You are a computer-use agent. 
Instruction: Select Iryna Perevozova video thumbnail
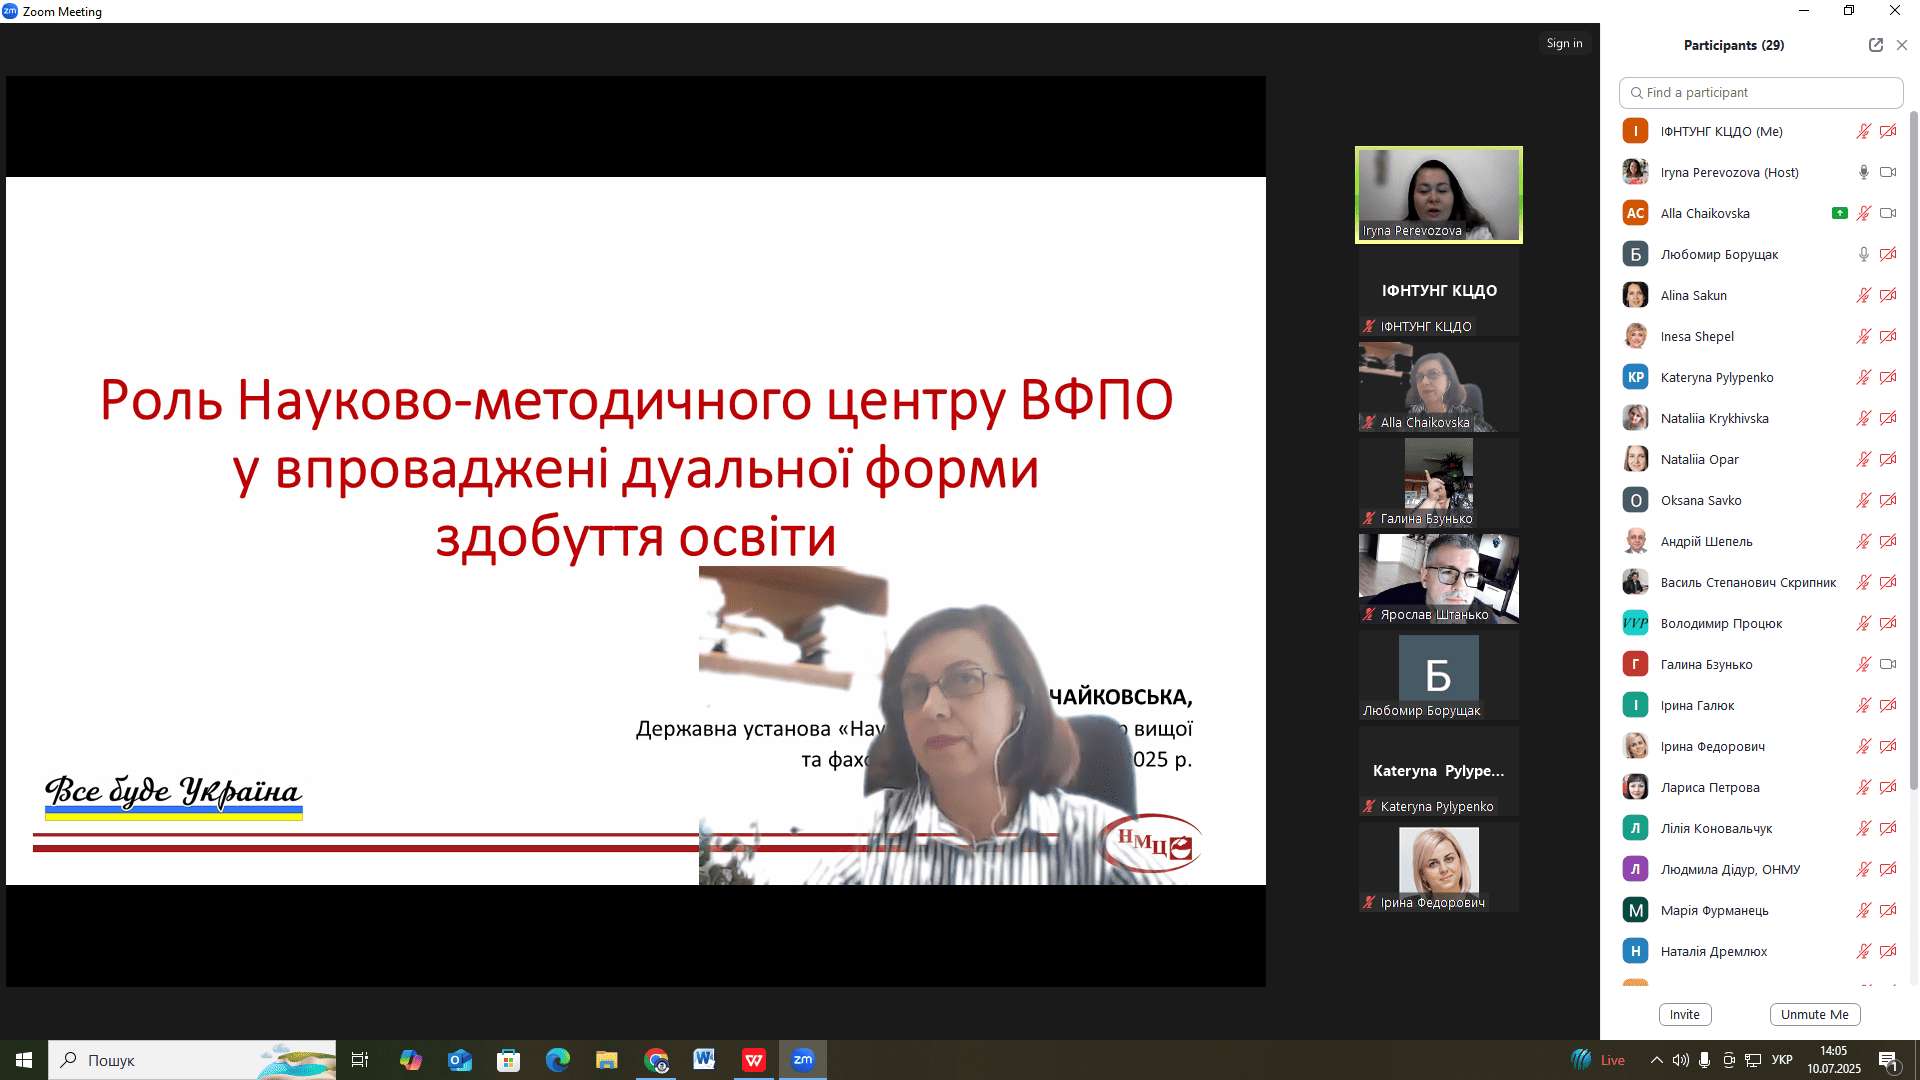coord(1439,195)
